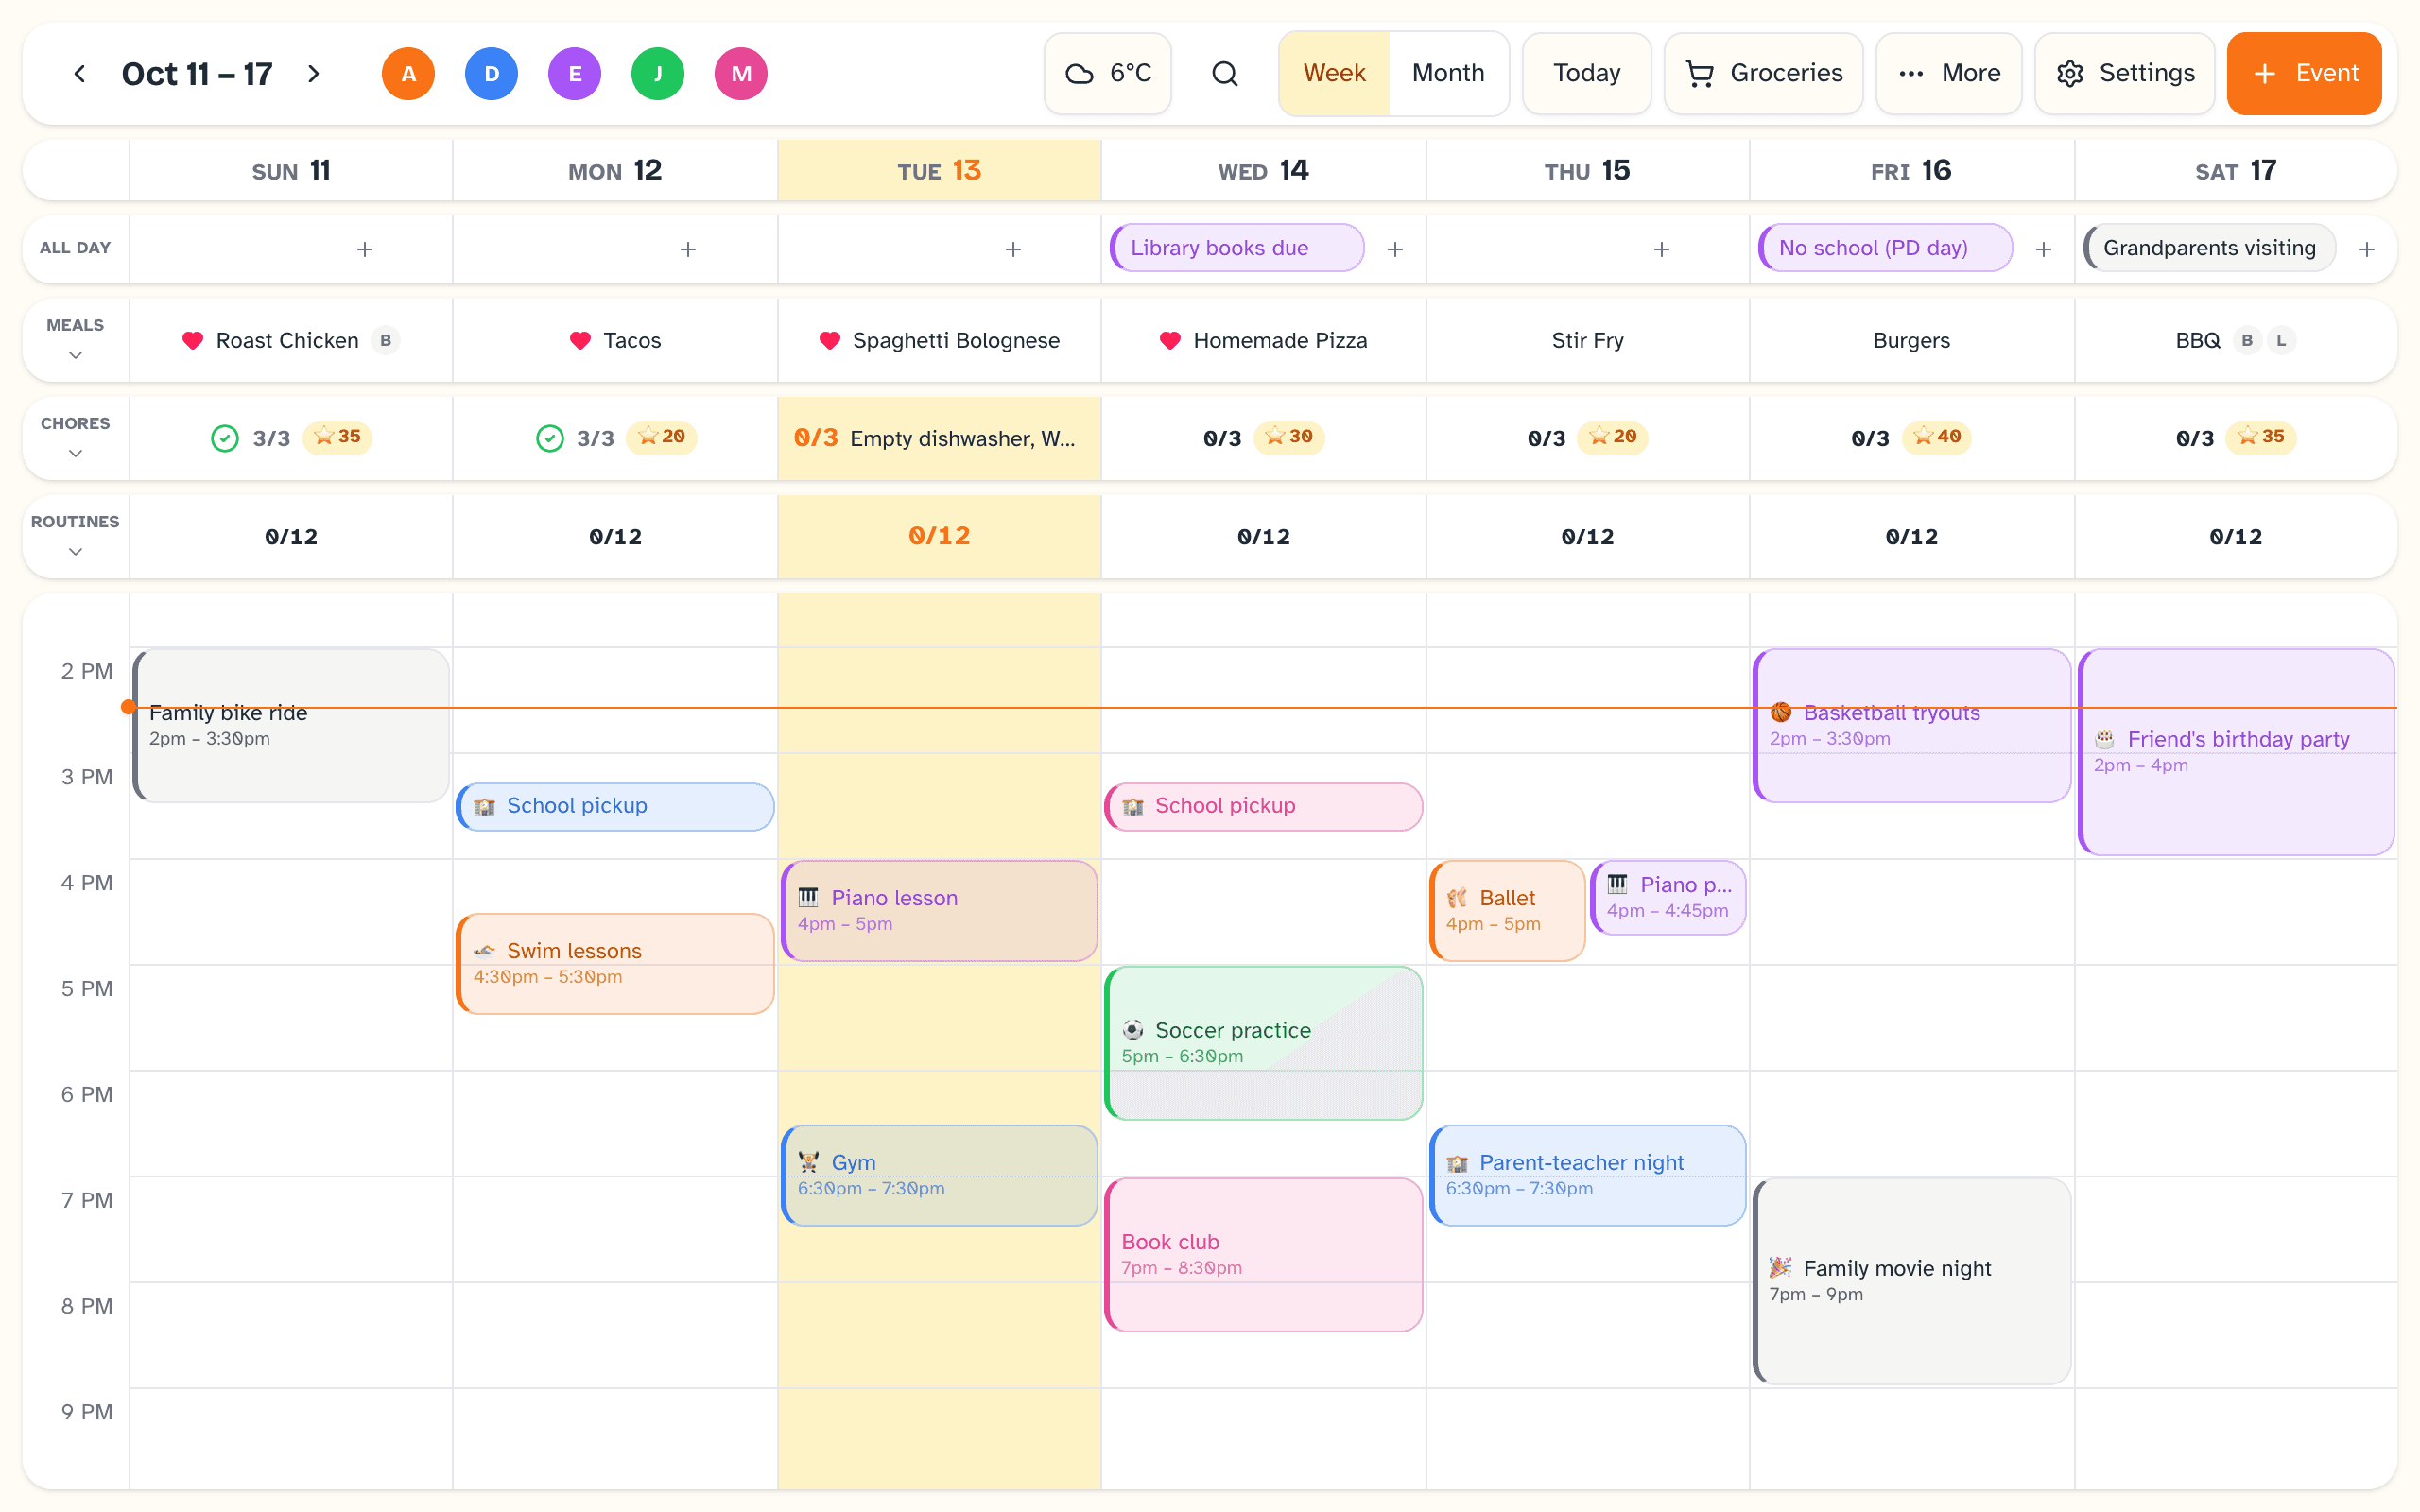This screenshot has height=1512, width=2420.
Task: Open Soccer practice event on Wednesday
Action: (x=1263, y=1042)
